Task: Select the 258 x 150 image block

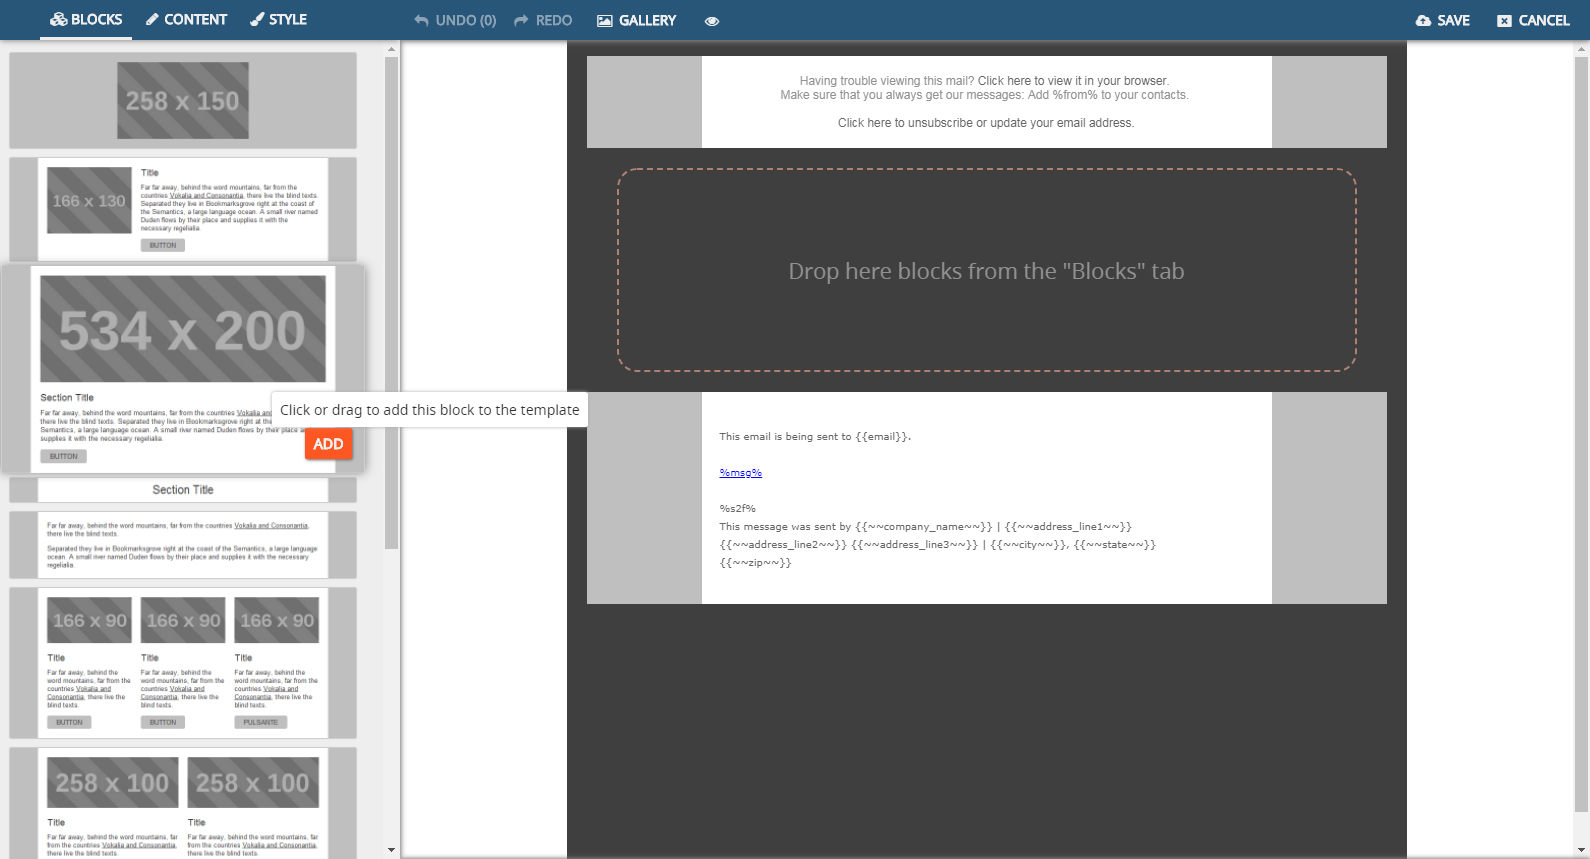Action: [x=183, y=101]
